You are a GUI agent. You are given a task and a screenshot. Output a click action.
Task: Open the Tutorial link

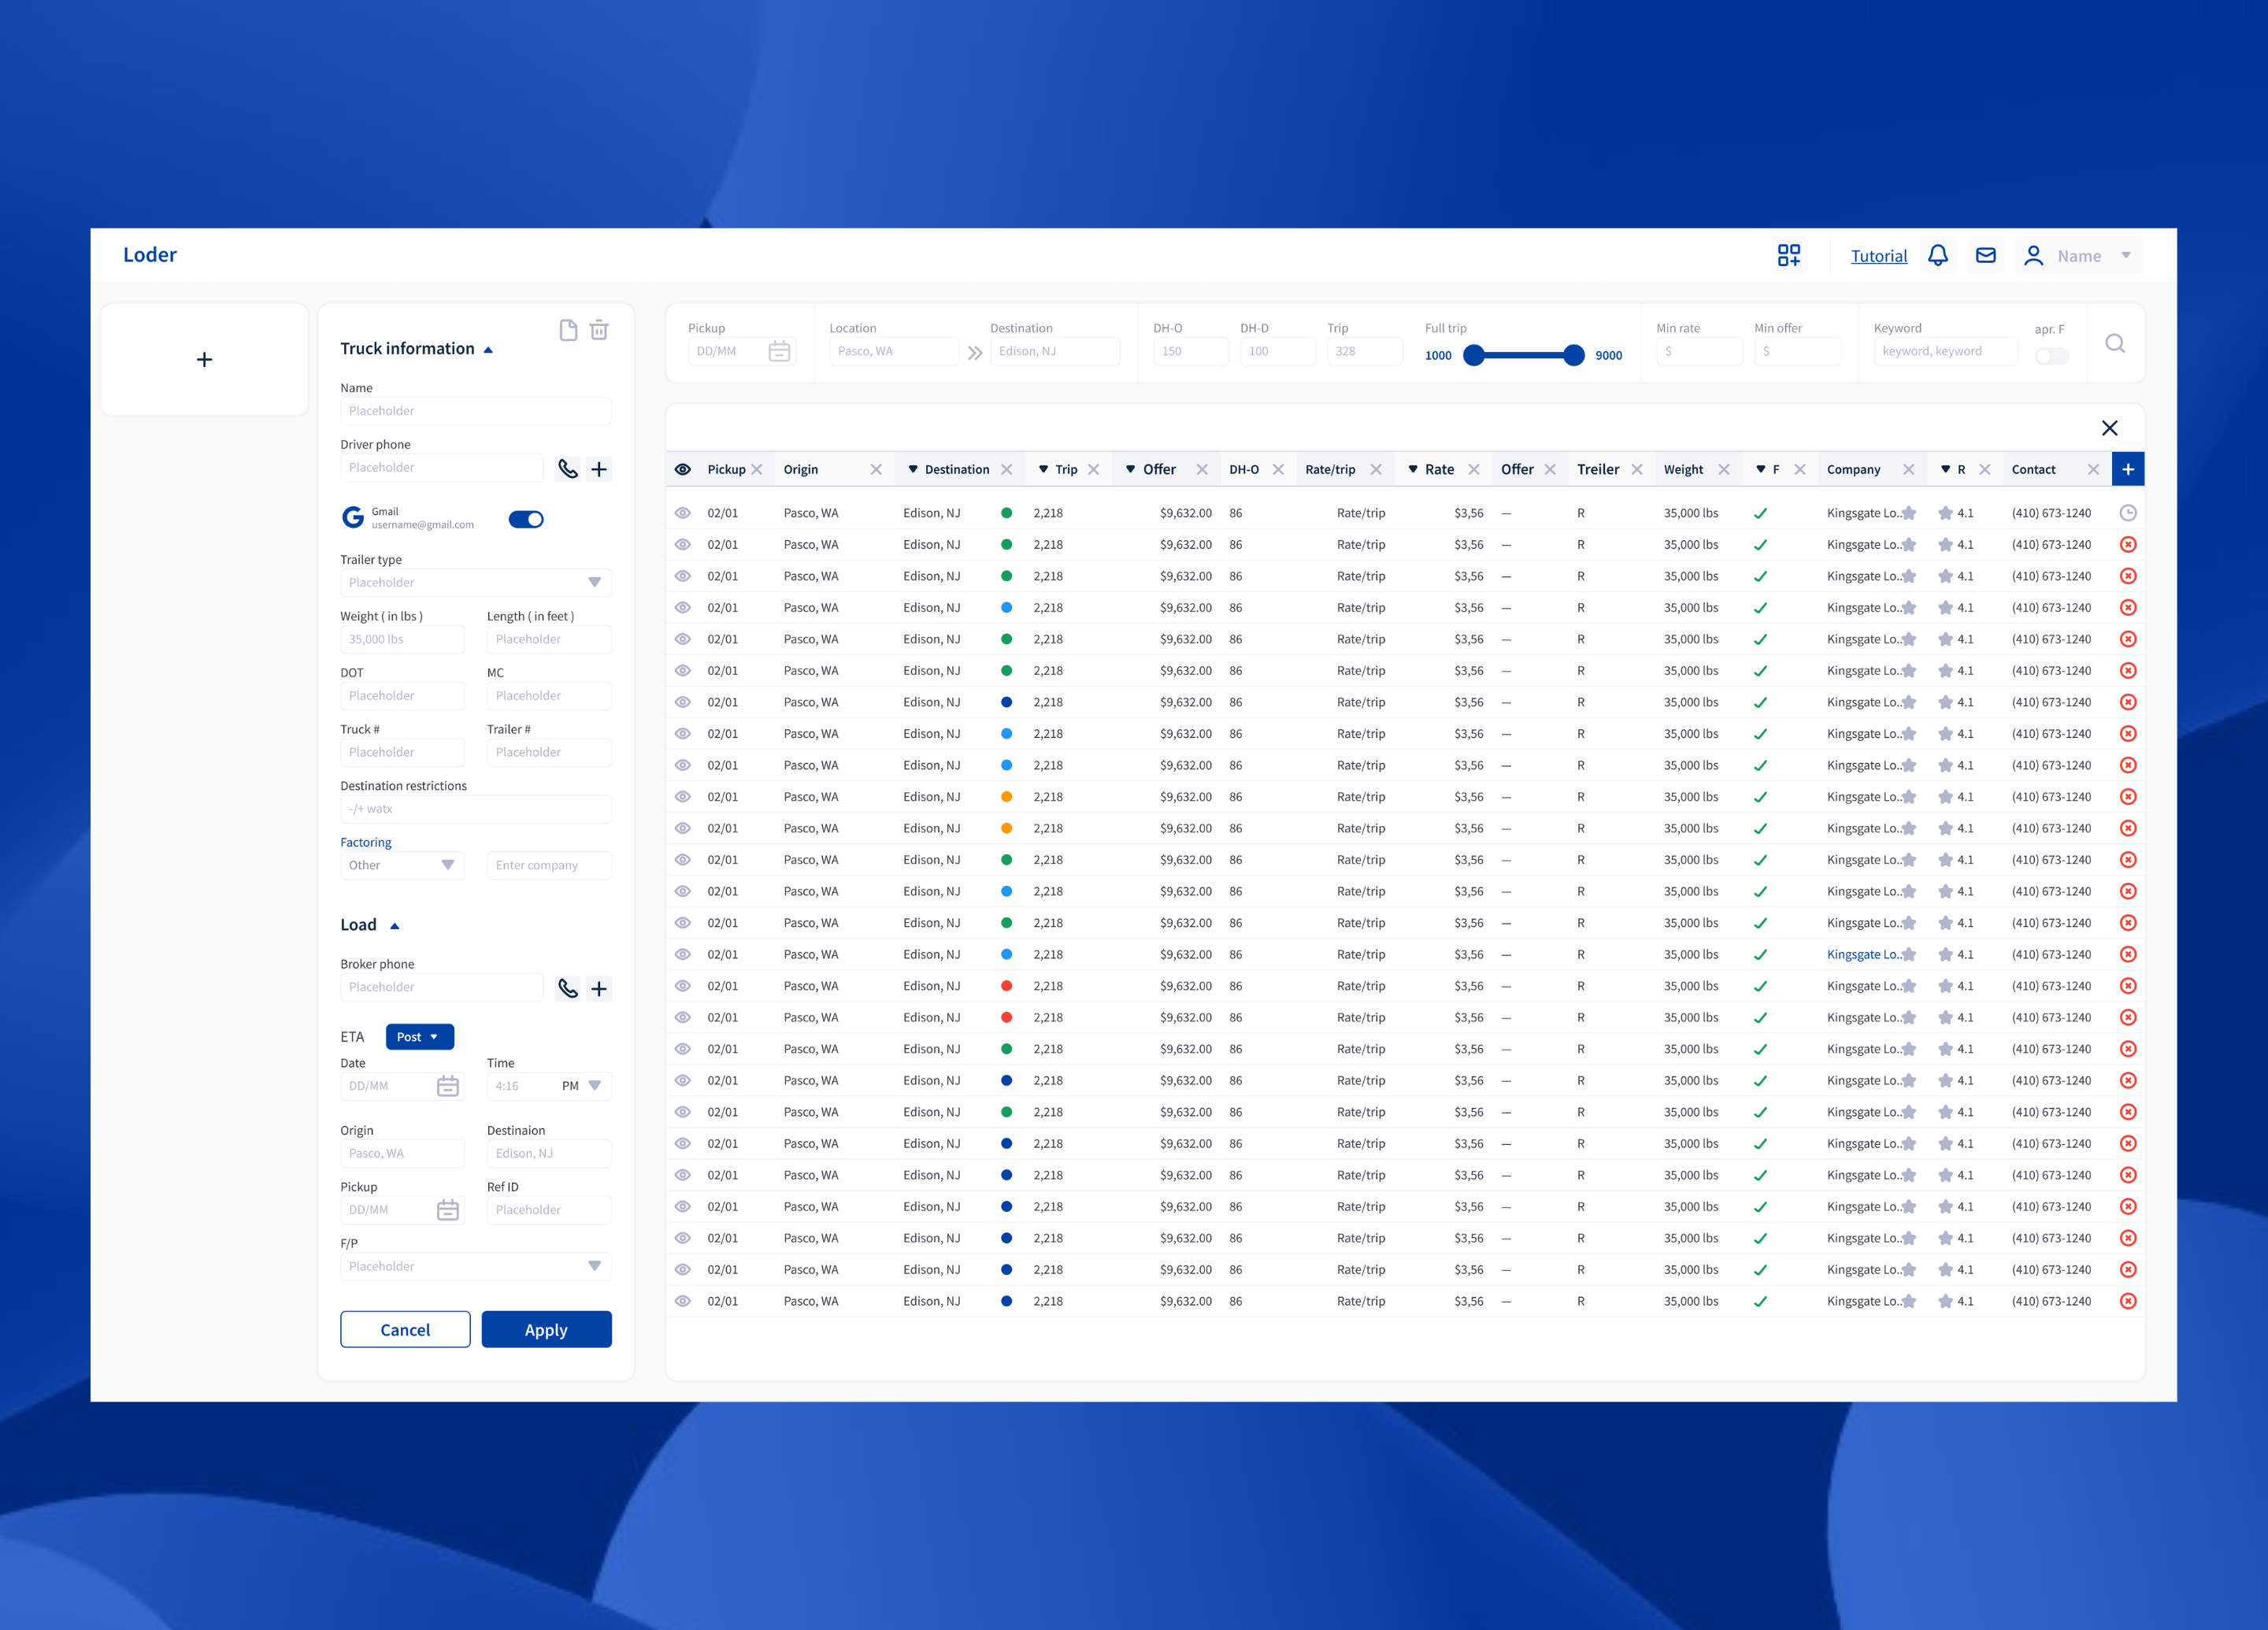[1879, 256]
